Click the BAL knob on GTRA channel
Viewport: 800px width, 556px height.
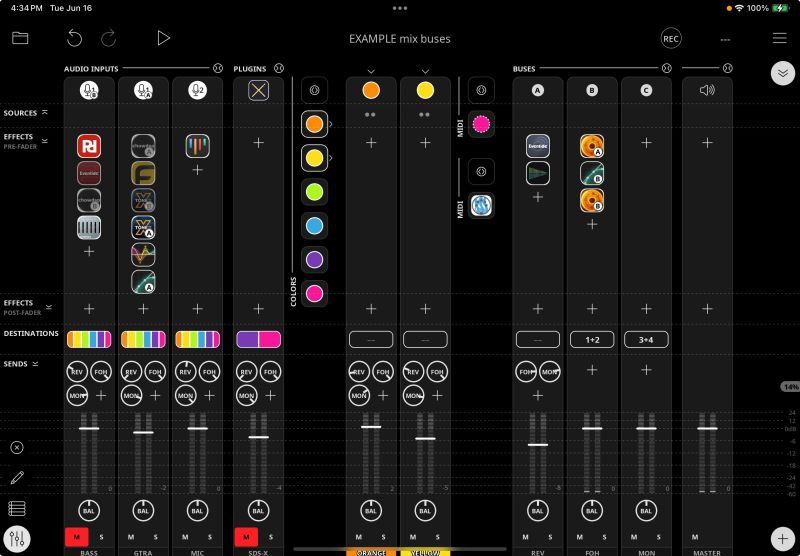click(143, 511)
